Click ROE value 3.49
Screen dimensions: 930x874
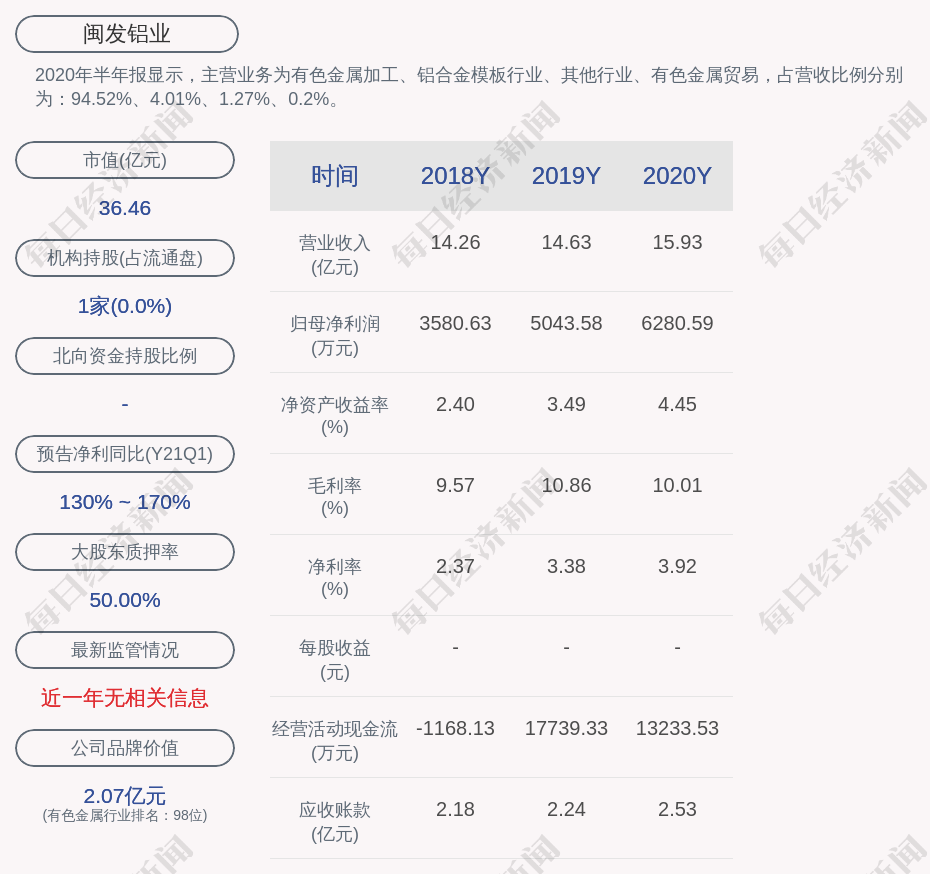pyautogui.click(x=566, y=404)
